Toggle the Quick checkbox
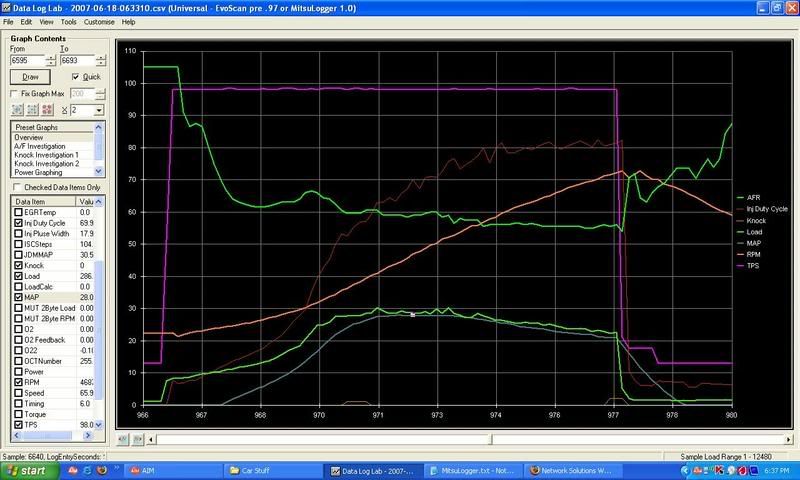The image size is (800, 480). (76, 76)
